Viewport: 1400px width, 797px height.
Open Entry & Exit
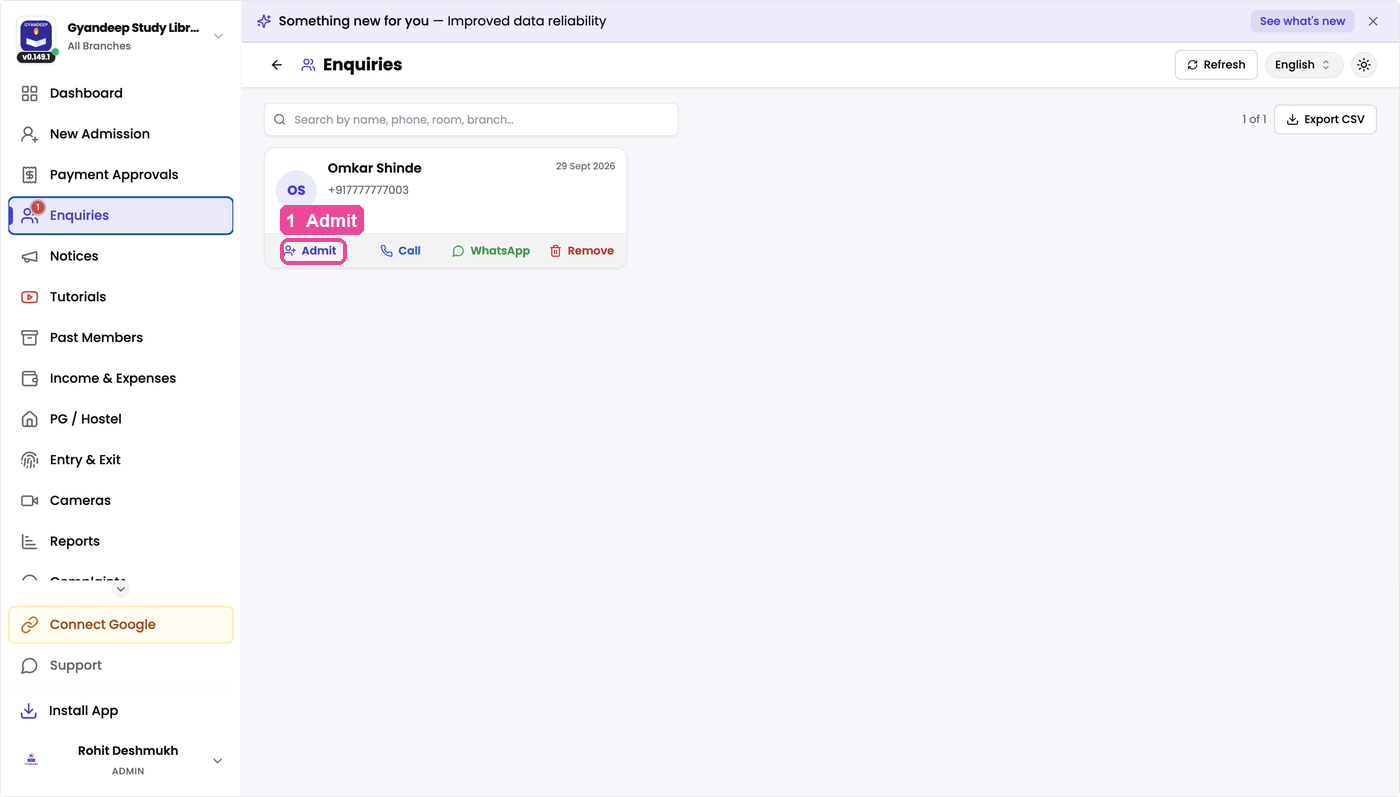point(121,460)
